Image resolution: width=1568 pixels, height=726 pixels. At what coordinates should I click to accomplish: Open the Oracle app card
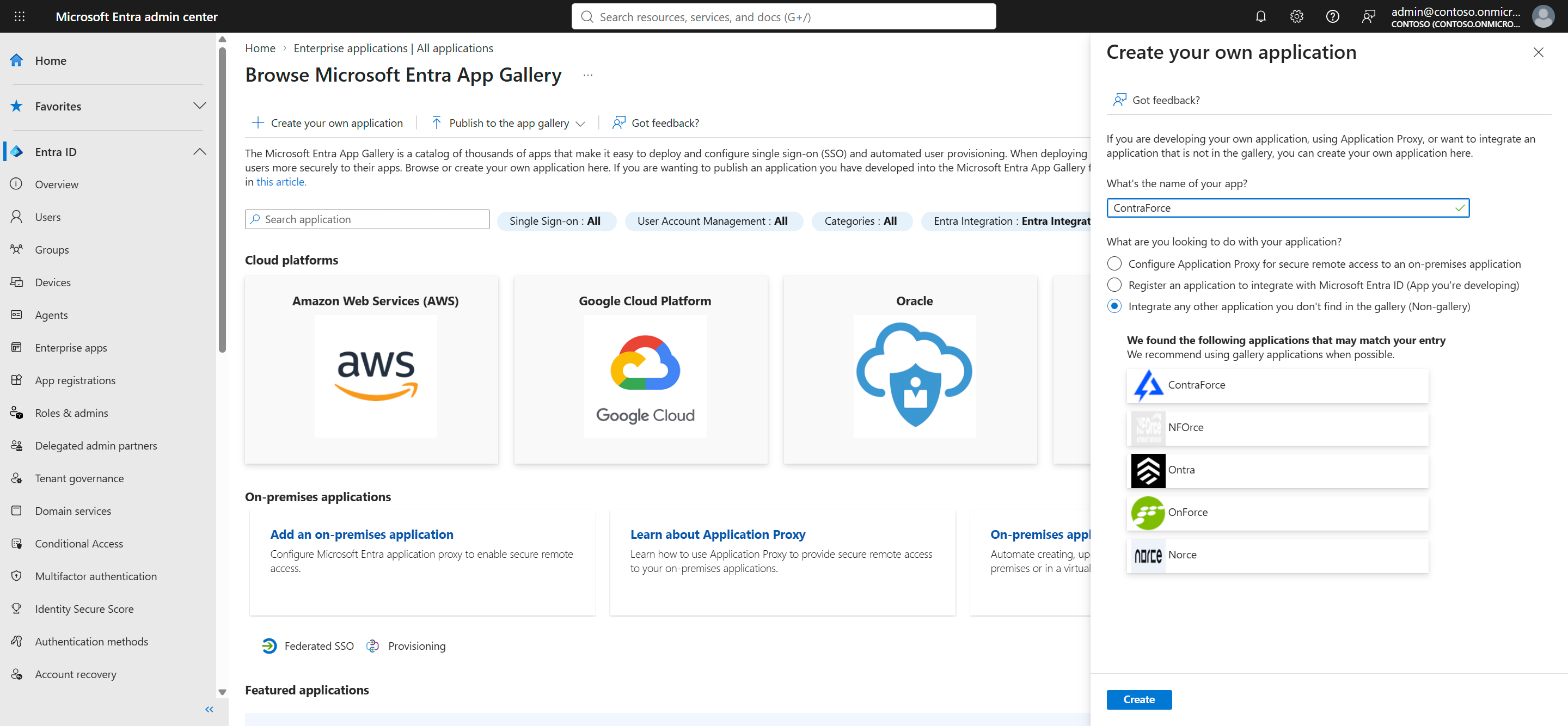[x=911, y=370]
